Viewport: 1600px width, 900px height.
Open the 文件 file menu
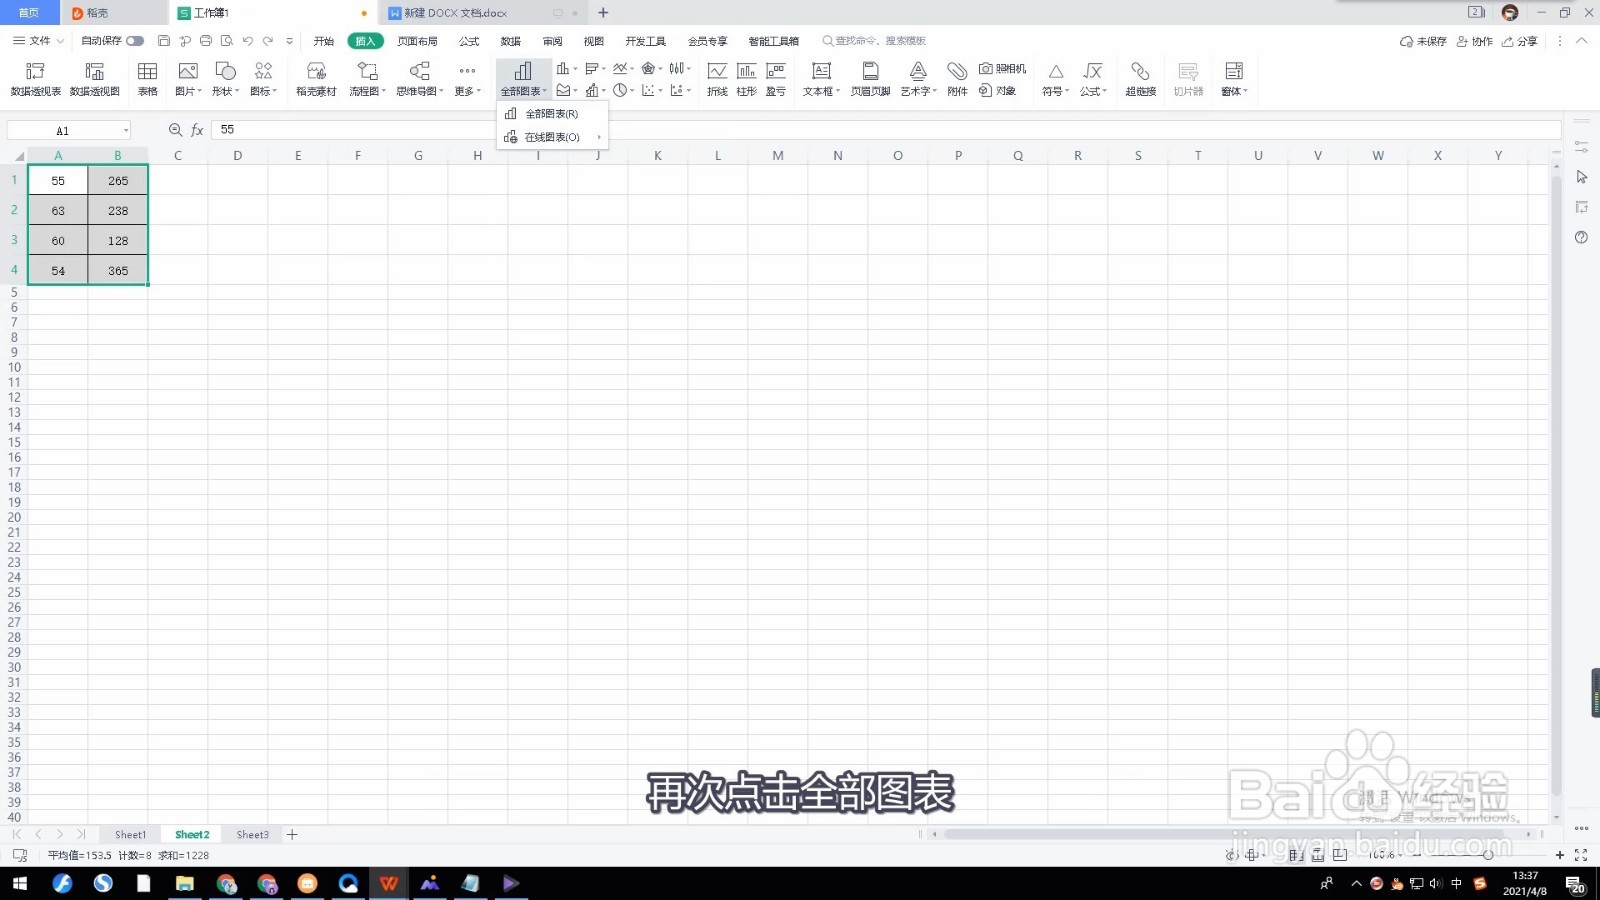[38, 41]
